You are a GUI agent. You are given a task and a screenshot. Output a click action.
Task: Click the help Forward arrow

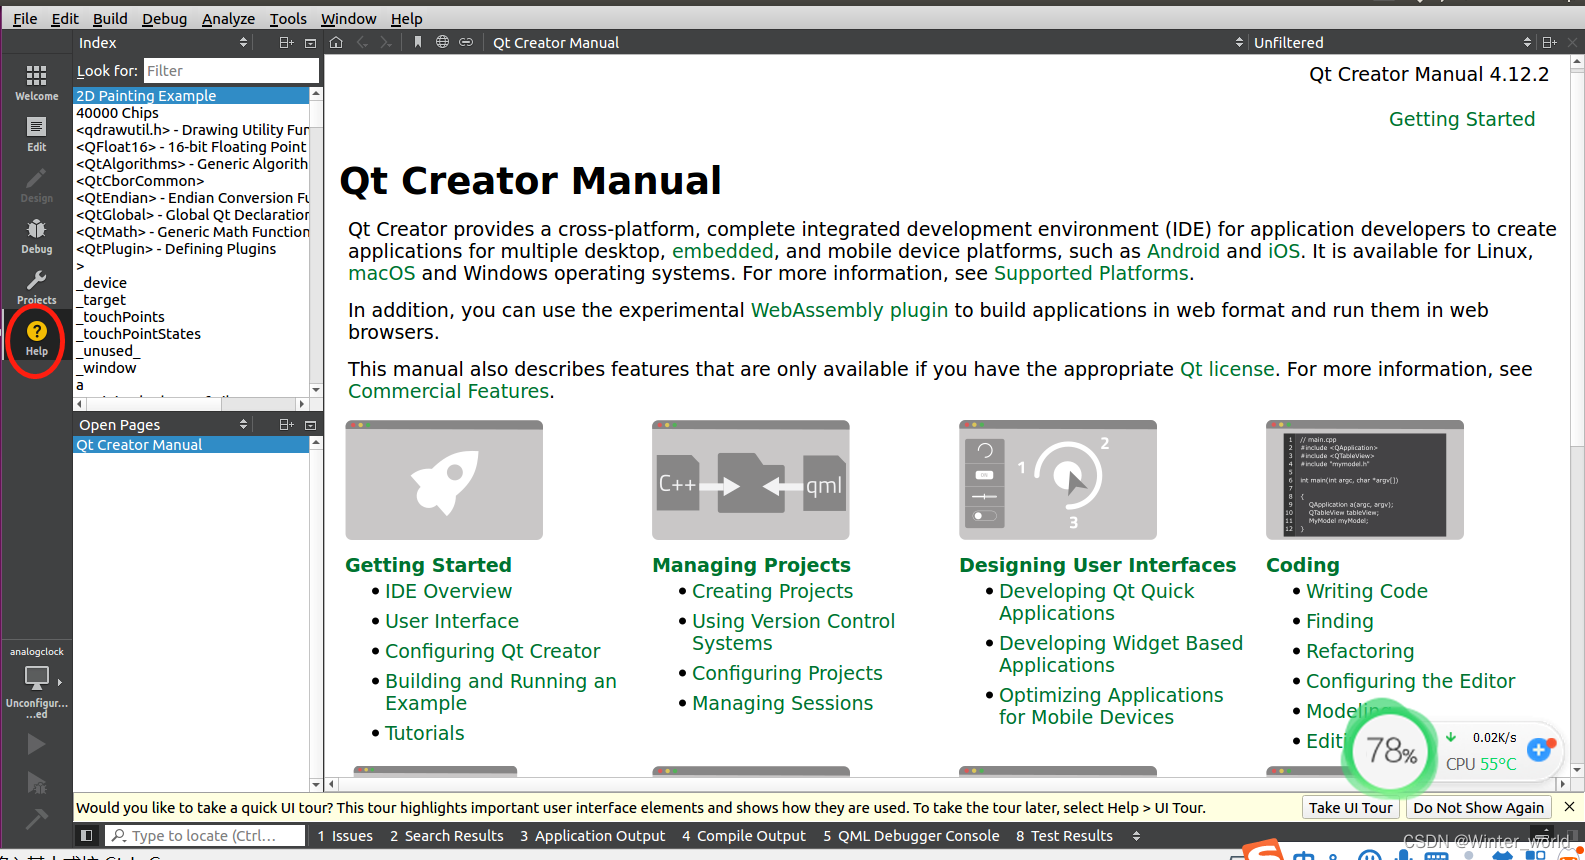coord(386,42)
